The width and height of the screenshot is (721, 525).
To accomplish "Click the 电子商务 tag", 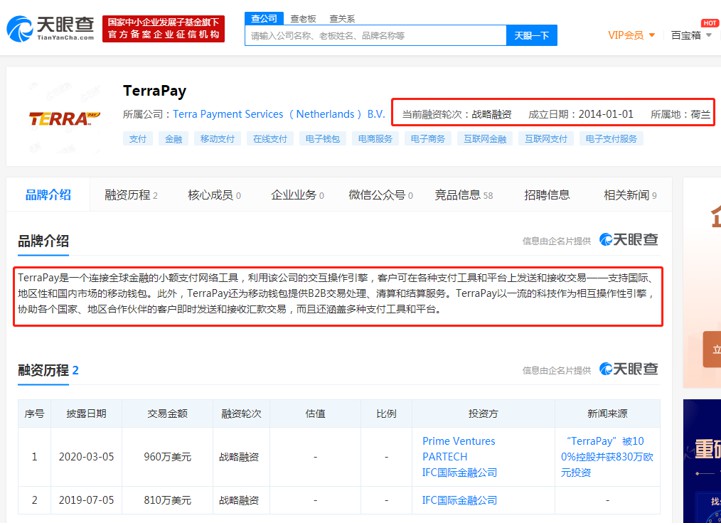I will 428,139.
